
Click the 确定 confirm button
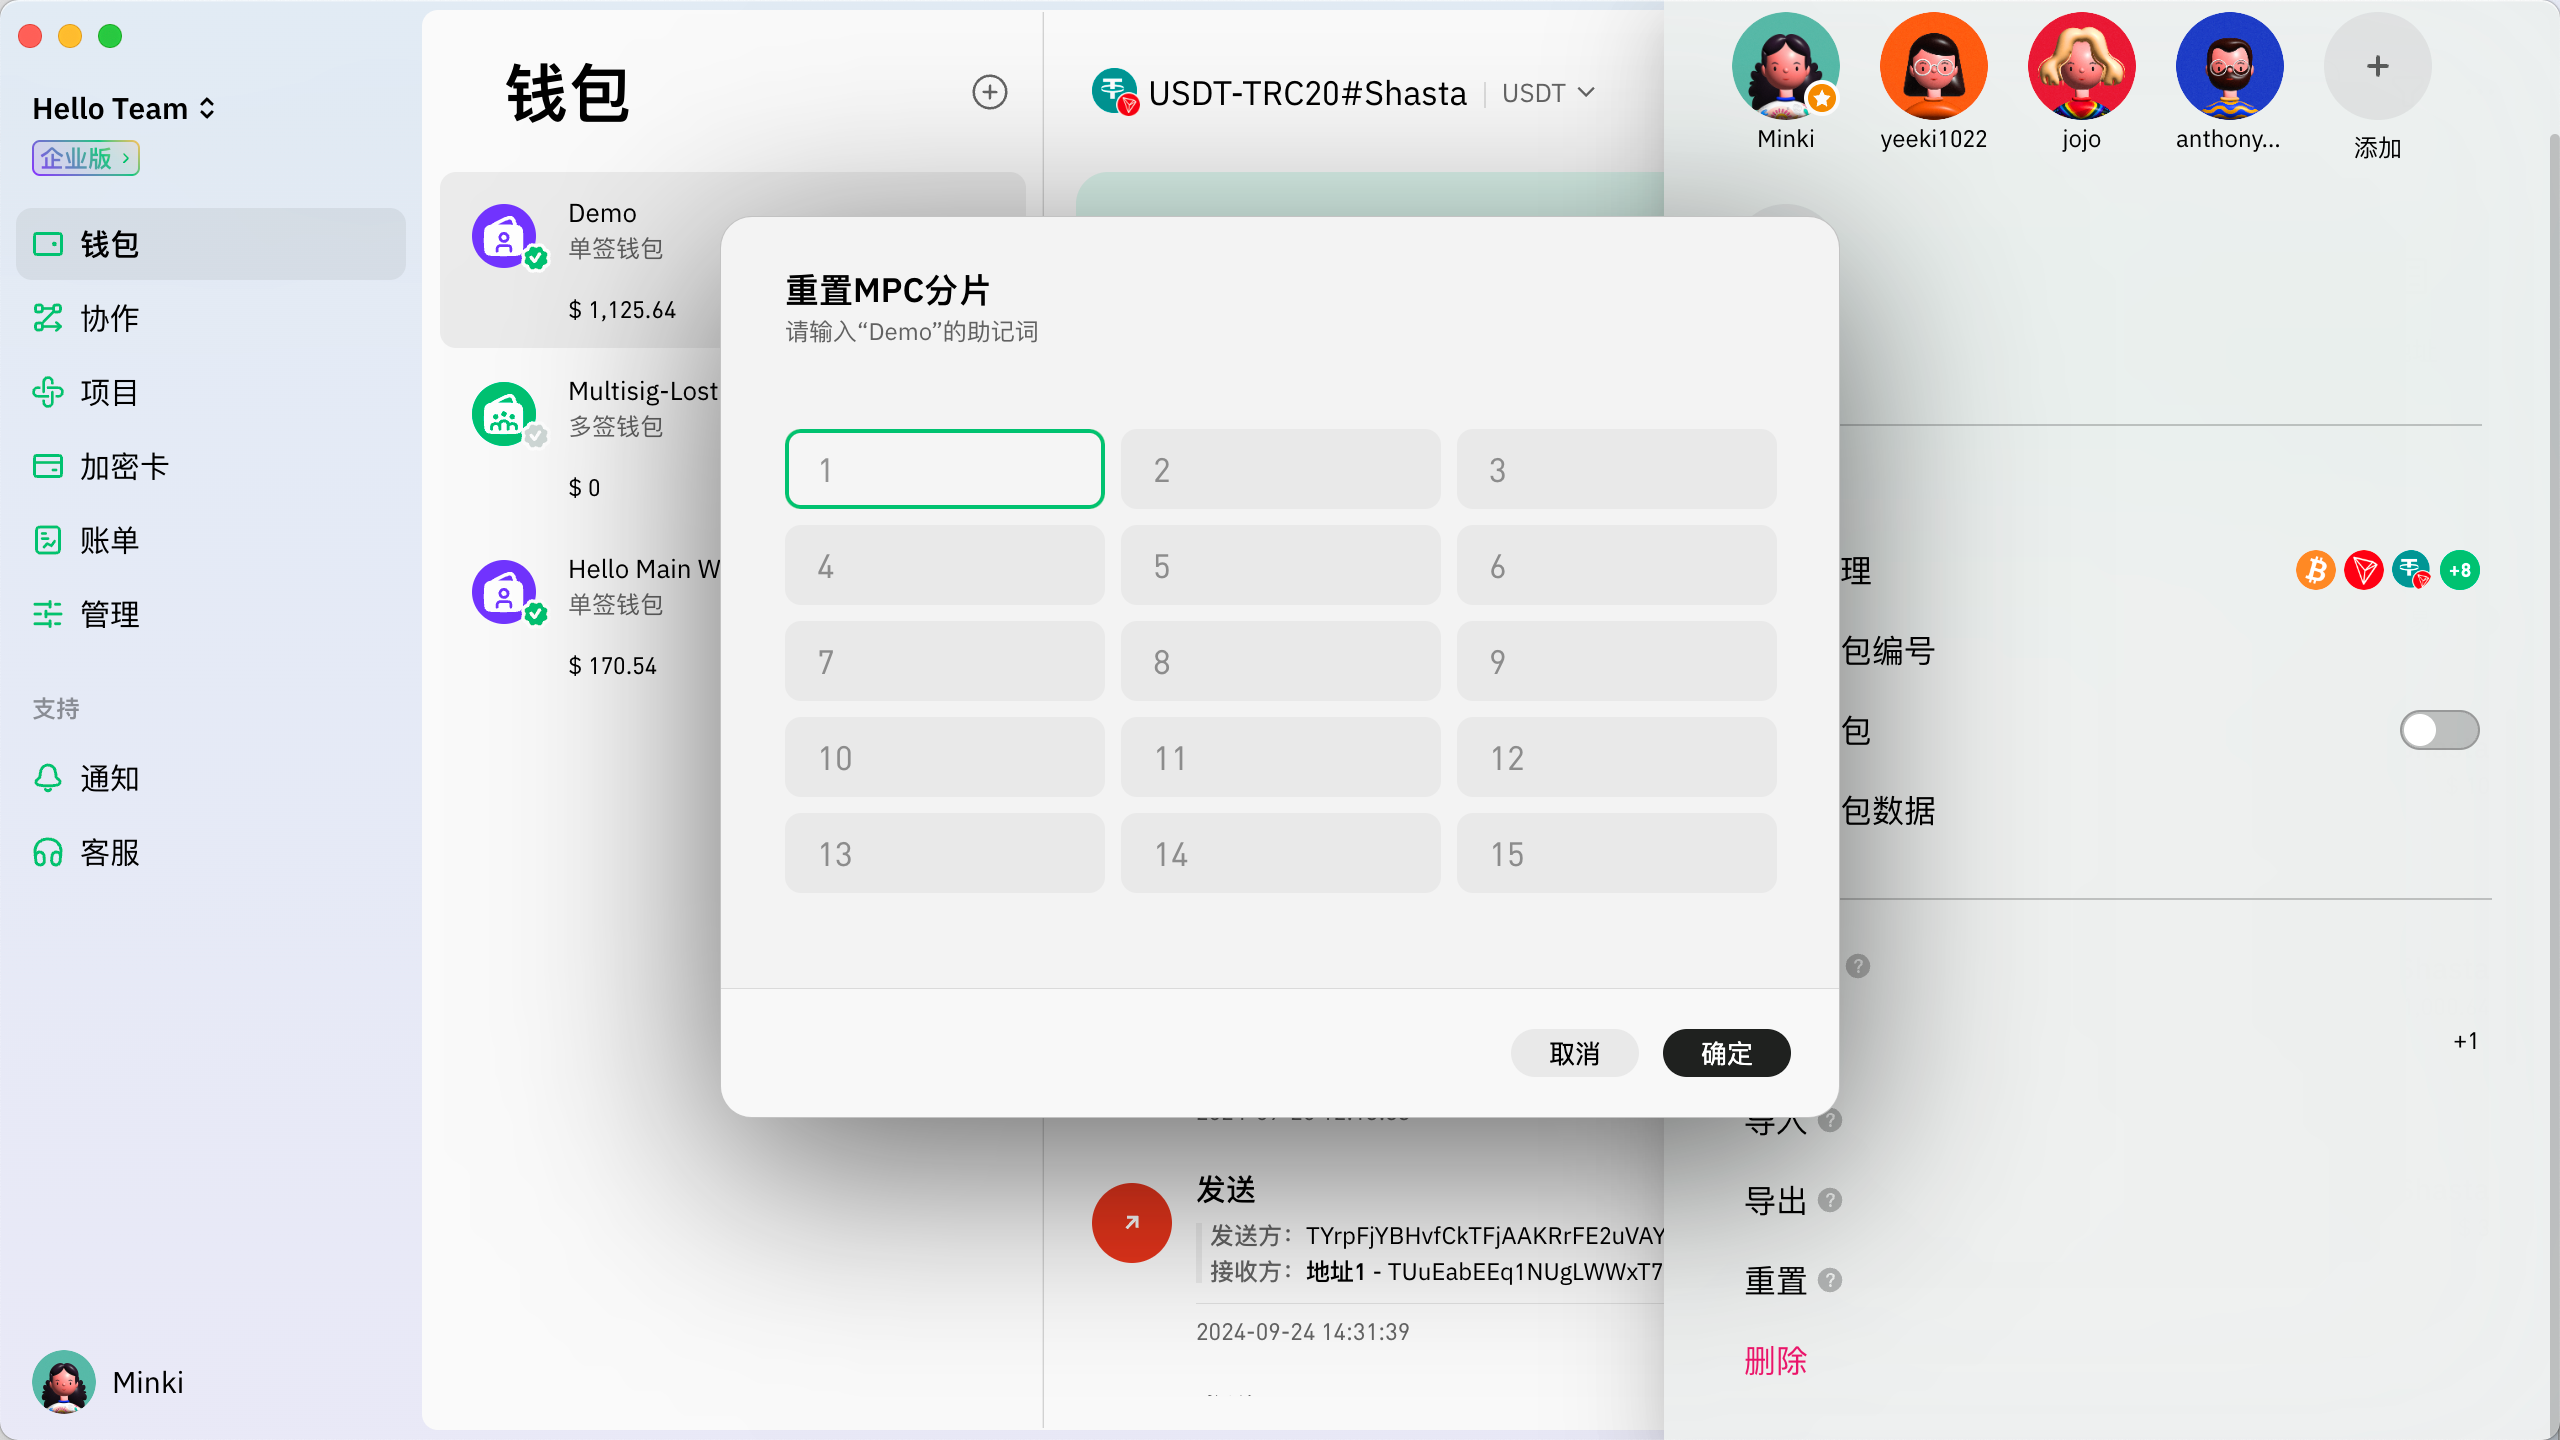click(1726, 1053)
